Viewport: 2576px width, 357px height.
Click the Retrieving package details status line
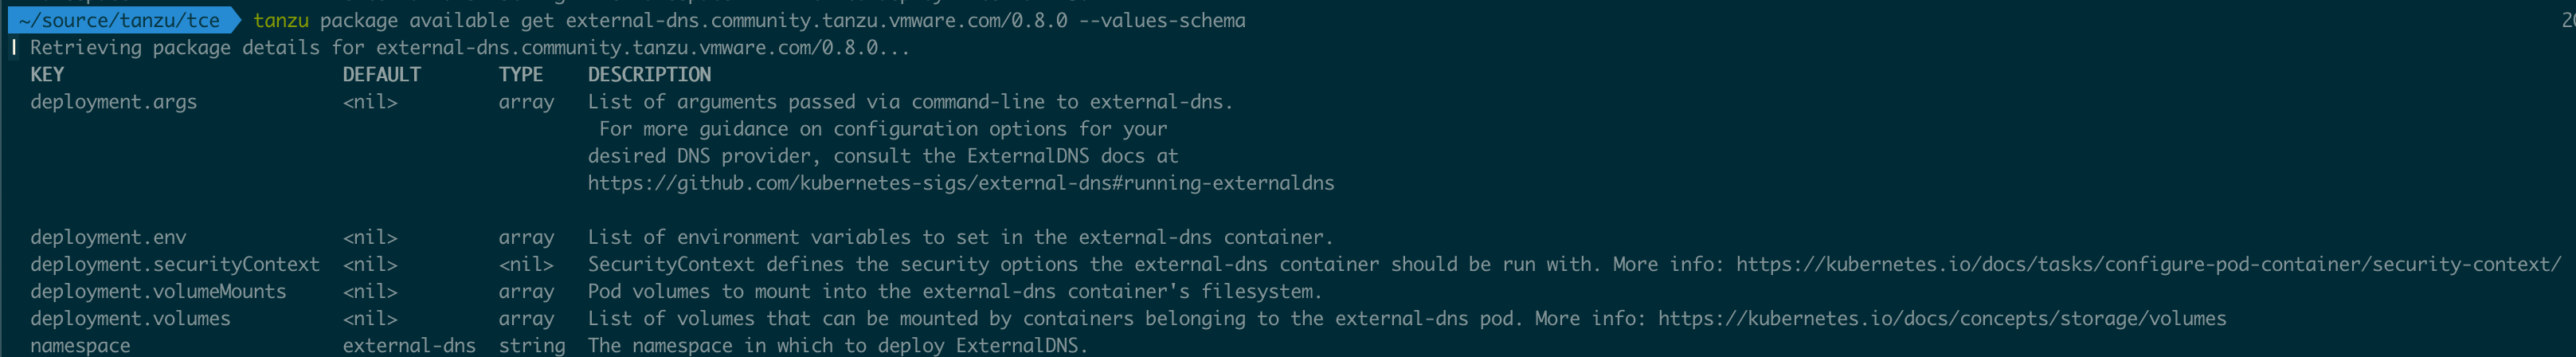470,47
